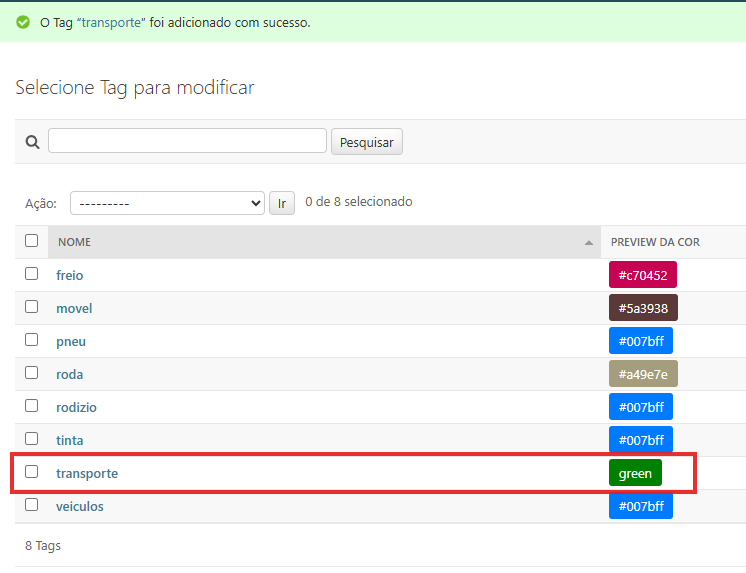Viewport: 746px width, 573px height.
Task: Mark the pneu row checkbox
Action: (x=32, y=340)
